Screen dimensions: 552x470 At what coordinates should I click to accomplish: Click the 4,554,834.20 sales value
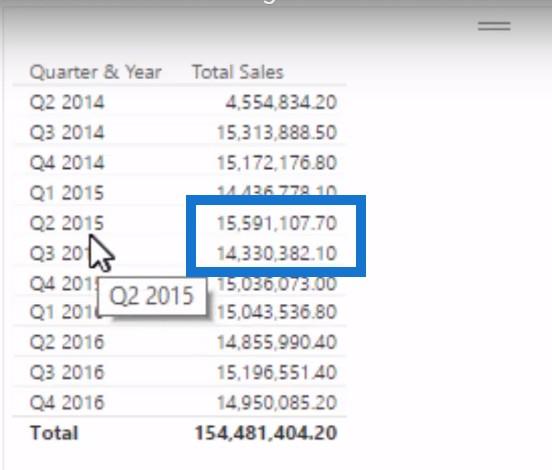point(281,102)
